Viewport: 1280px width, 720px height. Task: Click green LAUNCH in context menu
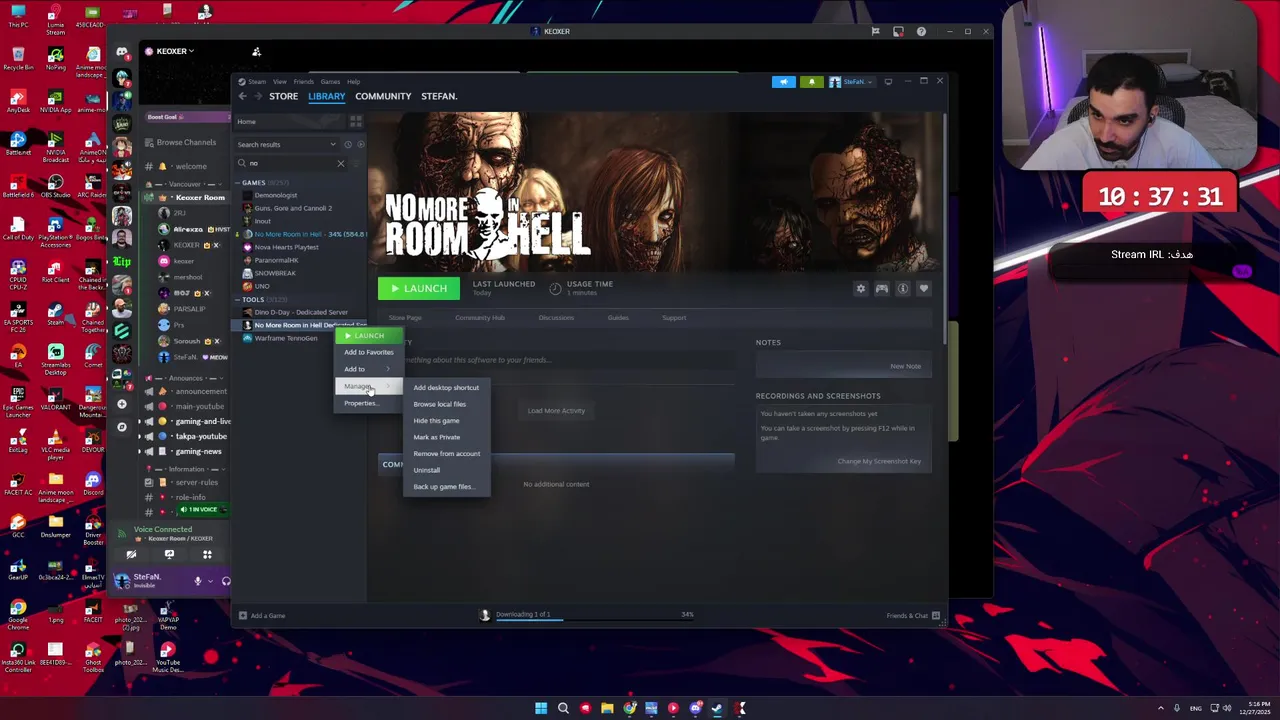point(368,336)
